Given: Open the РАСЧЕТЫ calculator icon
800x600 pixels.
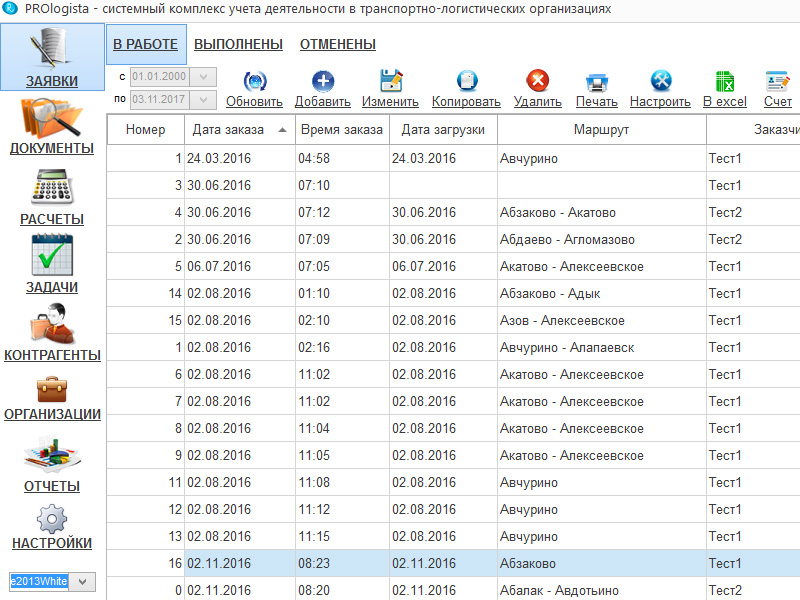Looking at the screenshot, I should click(52, 187).
